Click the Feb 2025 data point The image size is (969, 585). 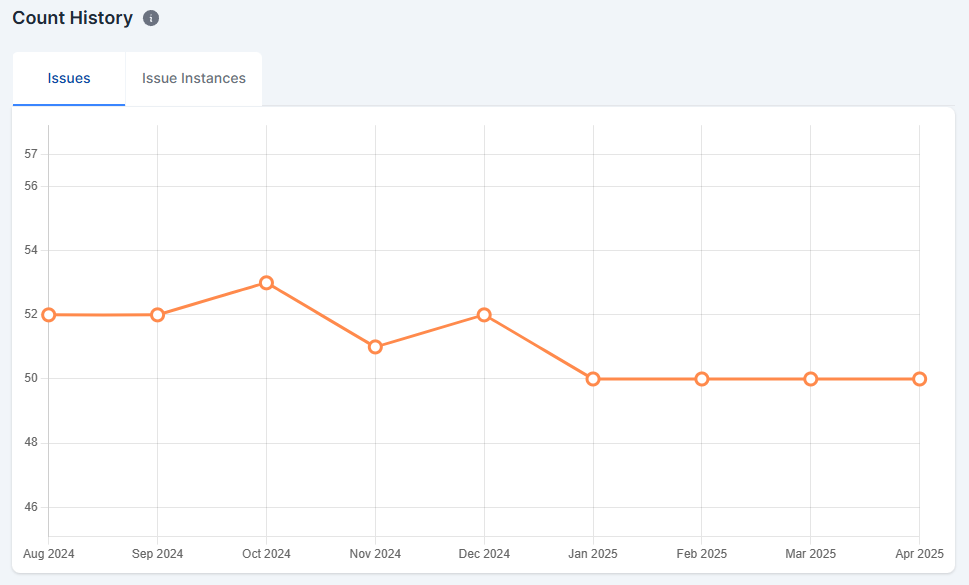coord(702,379)
